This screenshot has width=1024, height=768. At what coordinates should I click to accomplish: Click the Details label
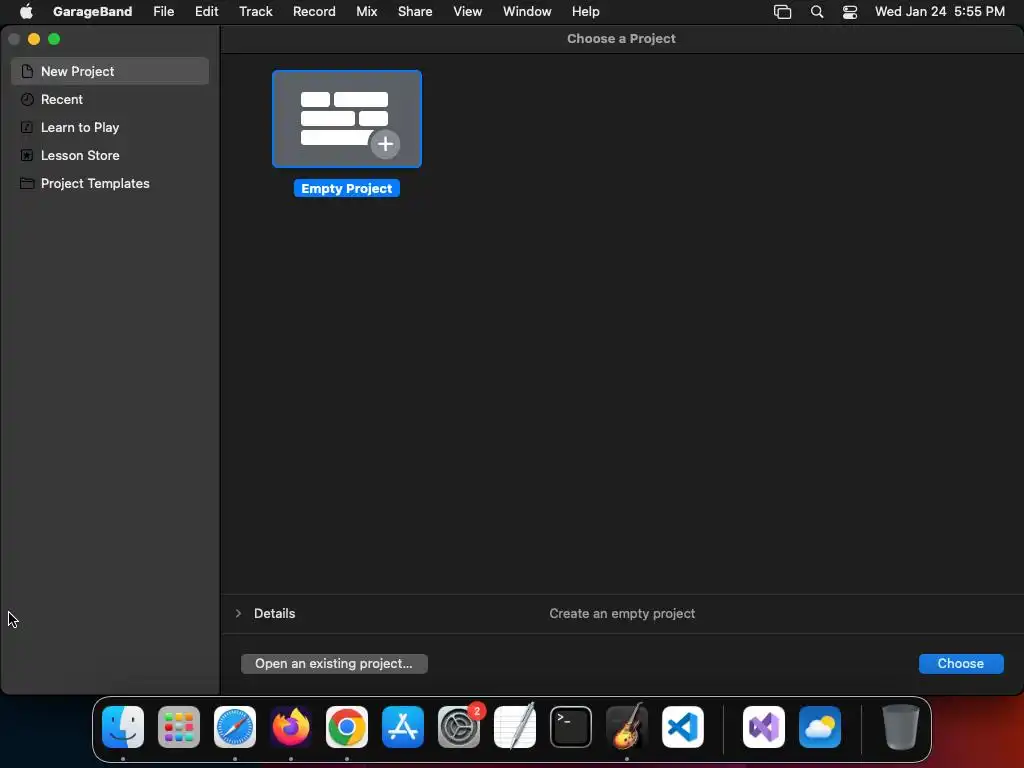pyautogui.click(x=274, y=613)
